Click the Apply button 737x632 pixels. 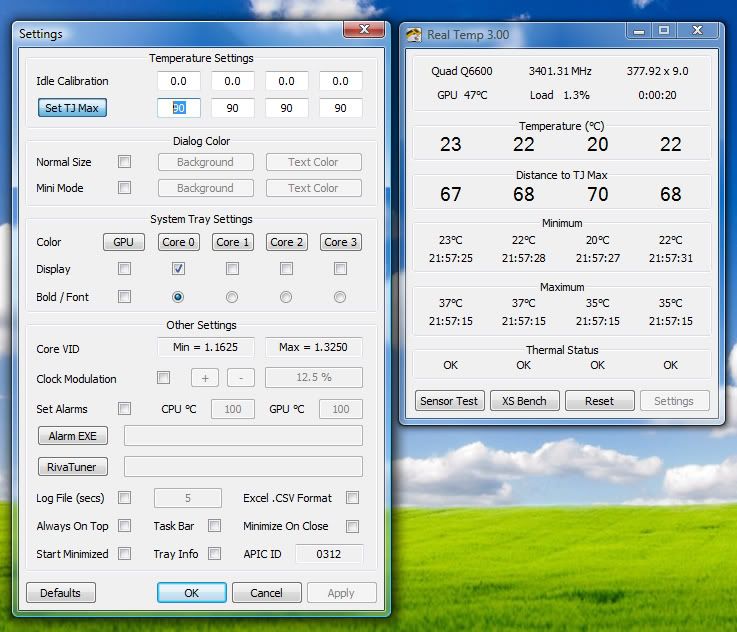click(342, 593)
